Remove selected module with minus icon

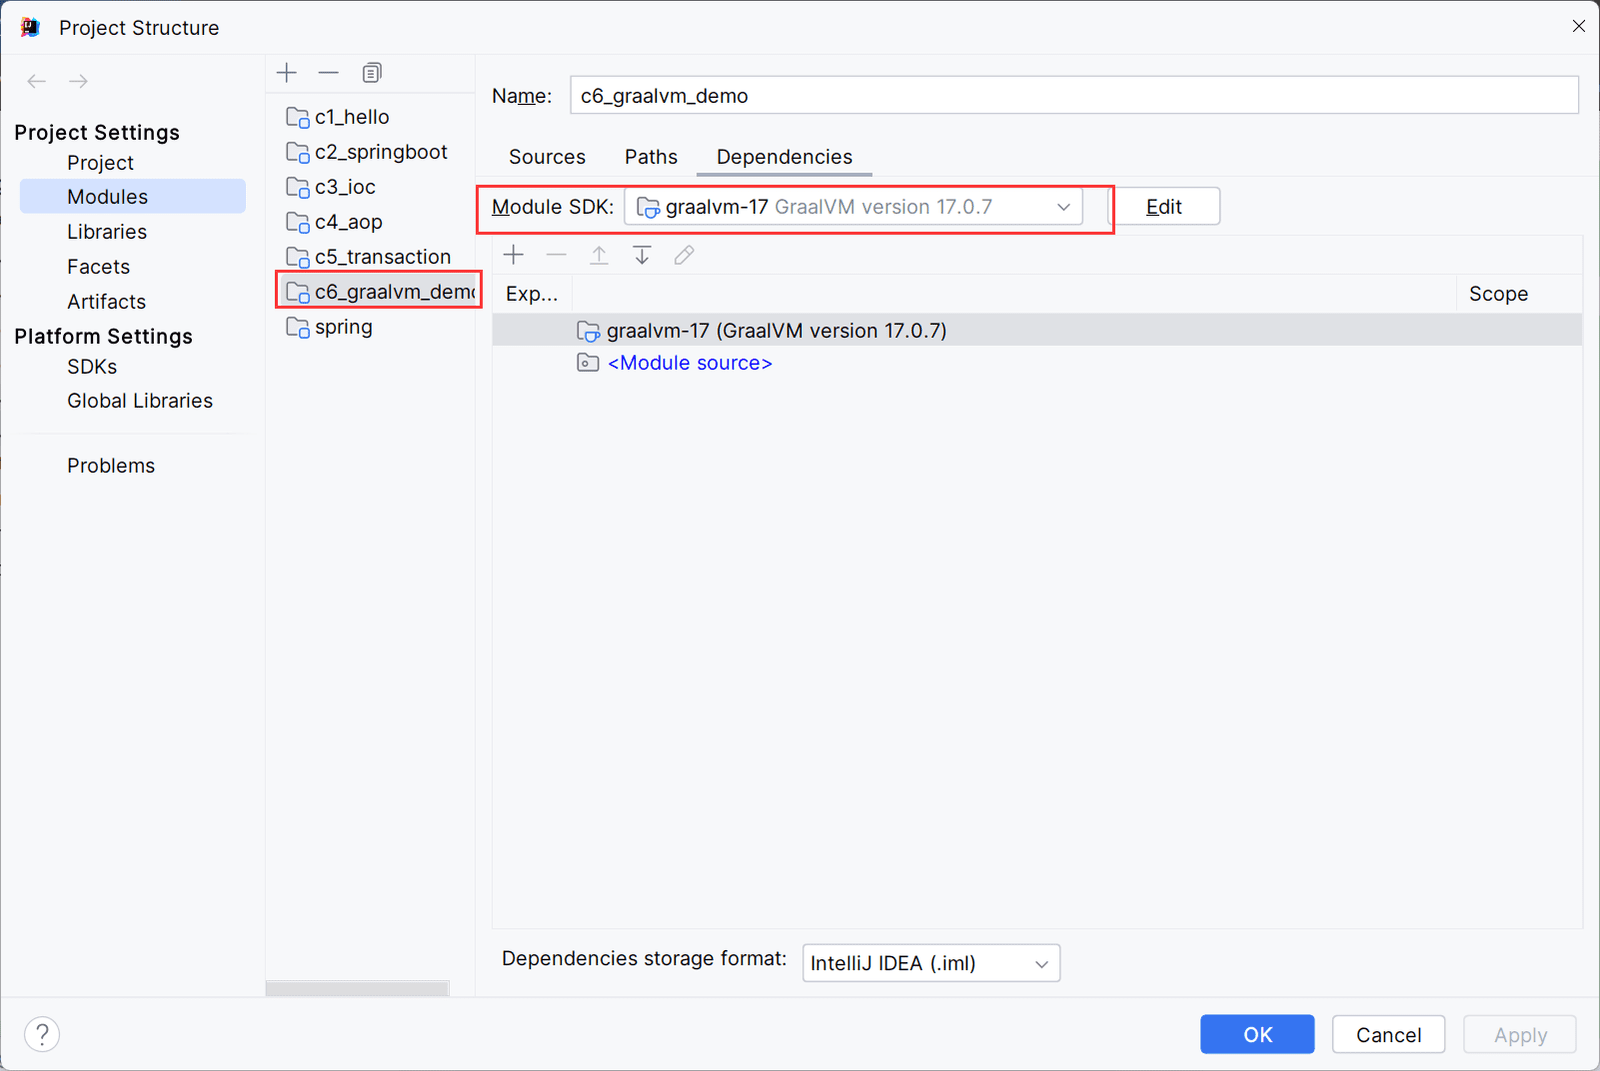tap(328, 73)
